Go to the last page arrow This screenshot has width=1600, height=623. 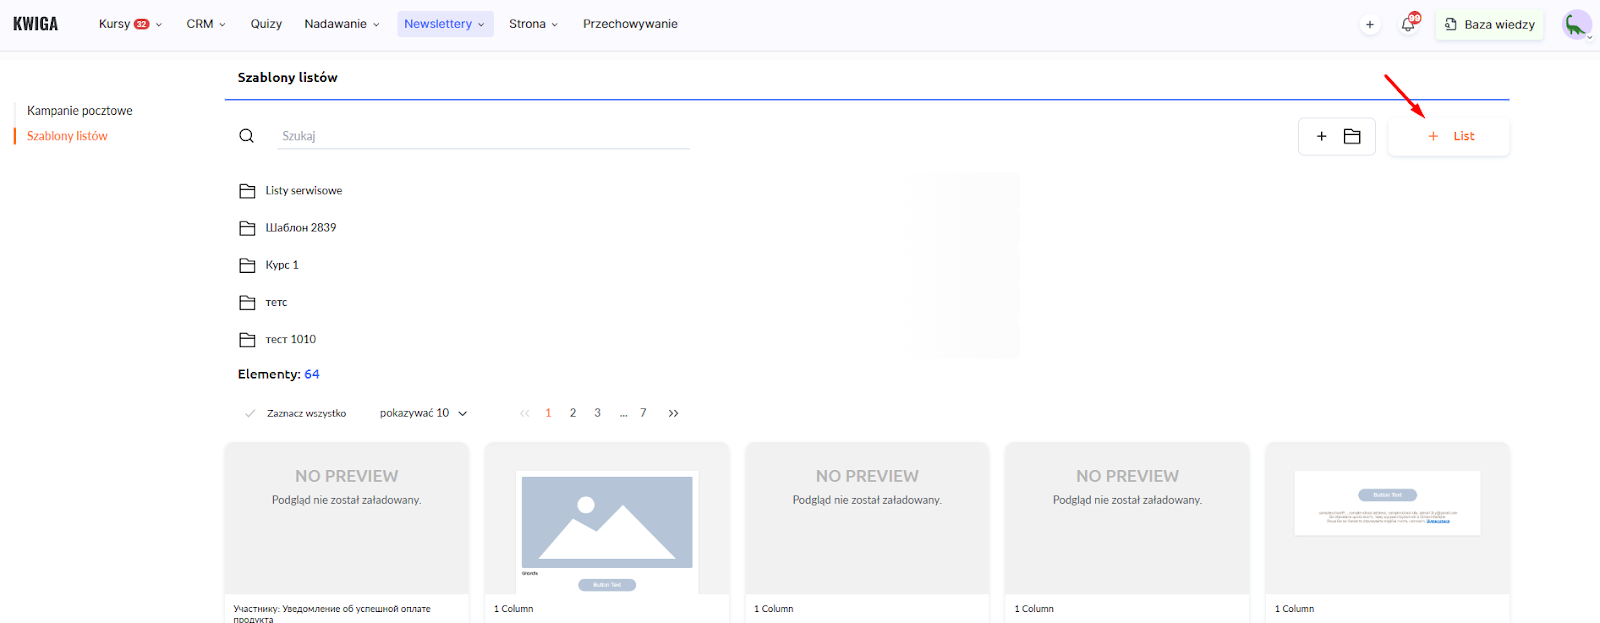click(674, 413)
